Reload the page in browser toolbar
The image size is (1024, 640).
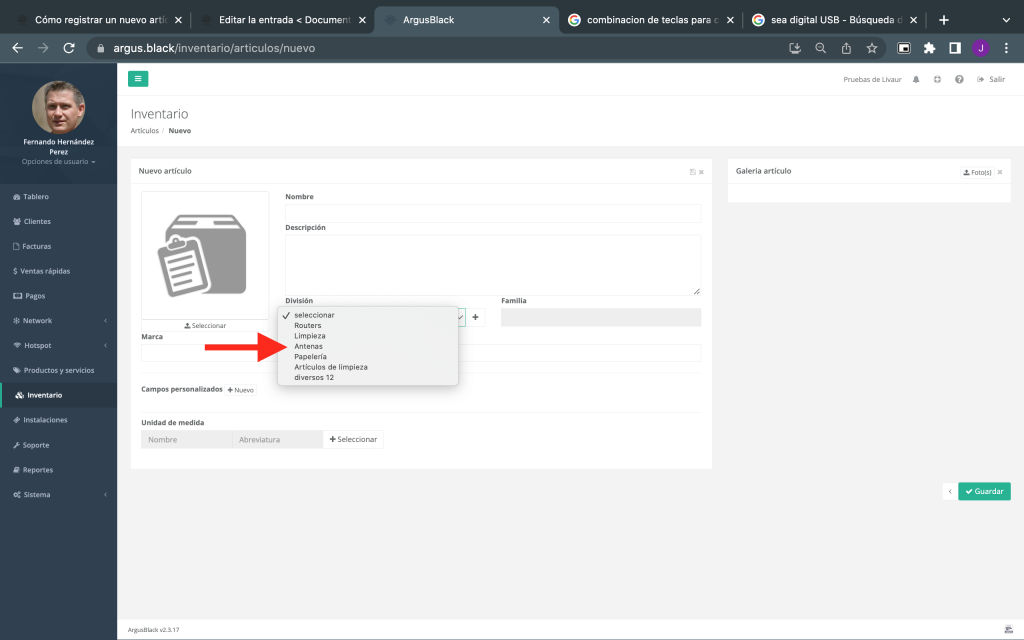point(69,48)
